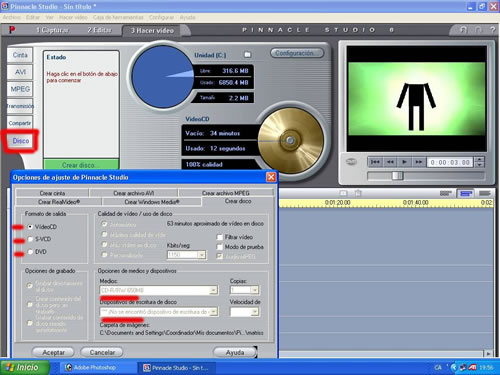Open the Inicio start menu
This screenshot has height=375, width=500.
(x=25, y=367)
